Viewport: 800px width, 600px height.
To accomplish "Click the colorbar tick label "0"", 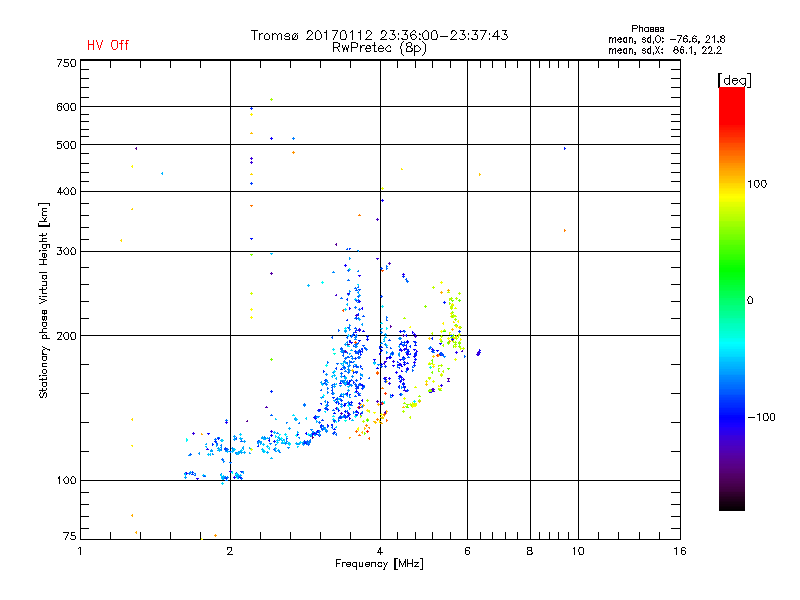I will [750, 301].
